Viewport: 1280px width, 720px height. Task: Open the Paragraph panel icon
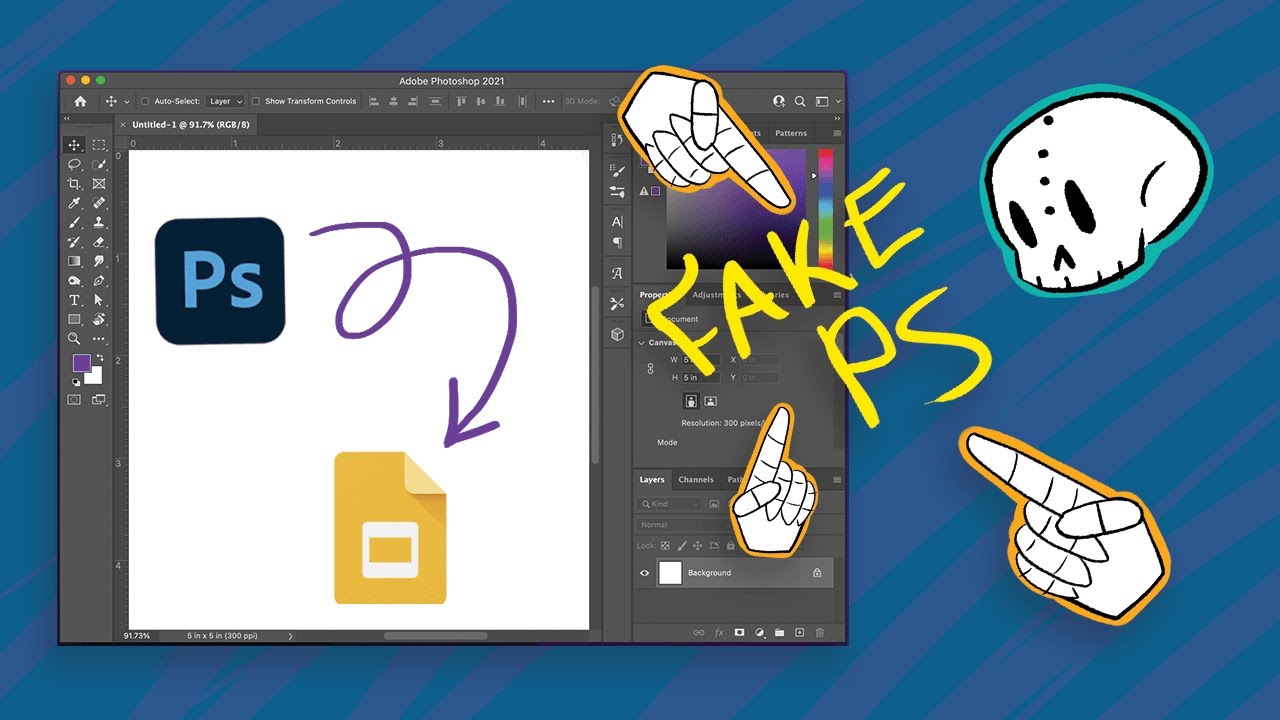pyautogui.click(x=617, y=242)
